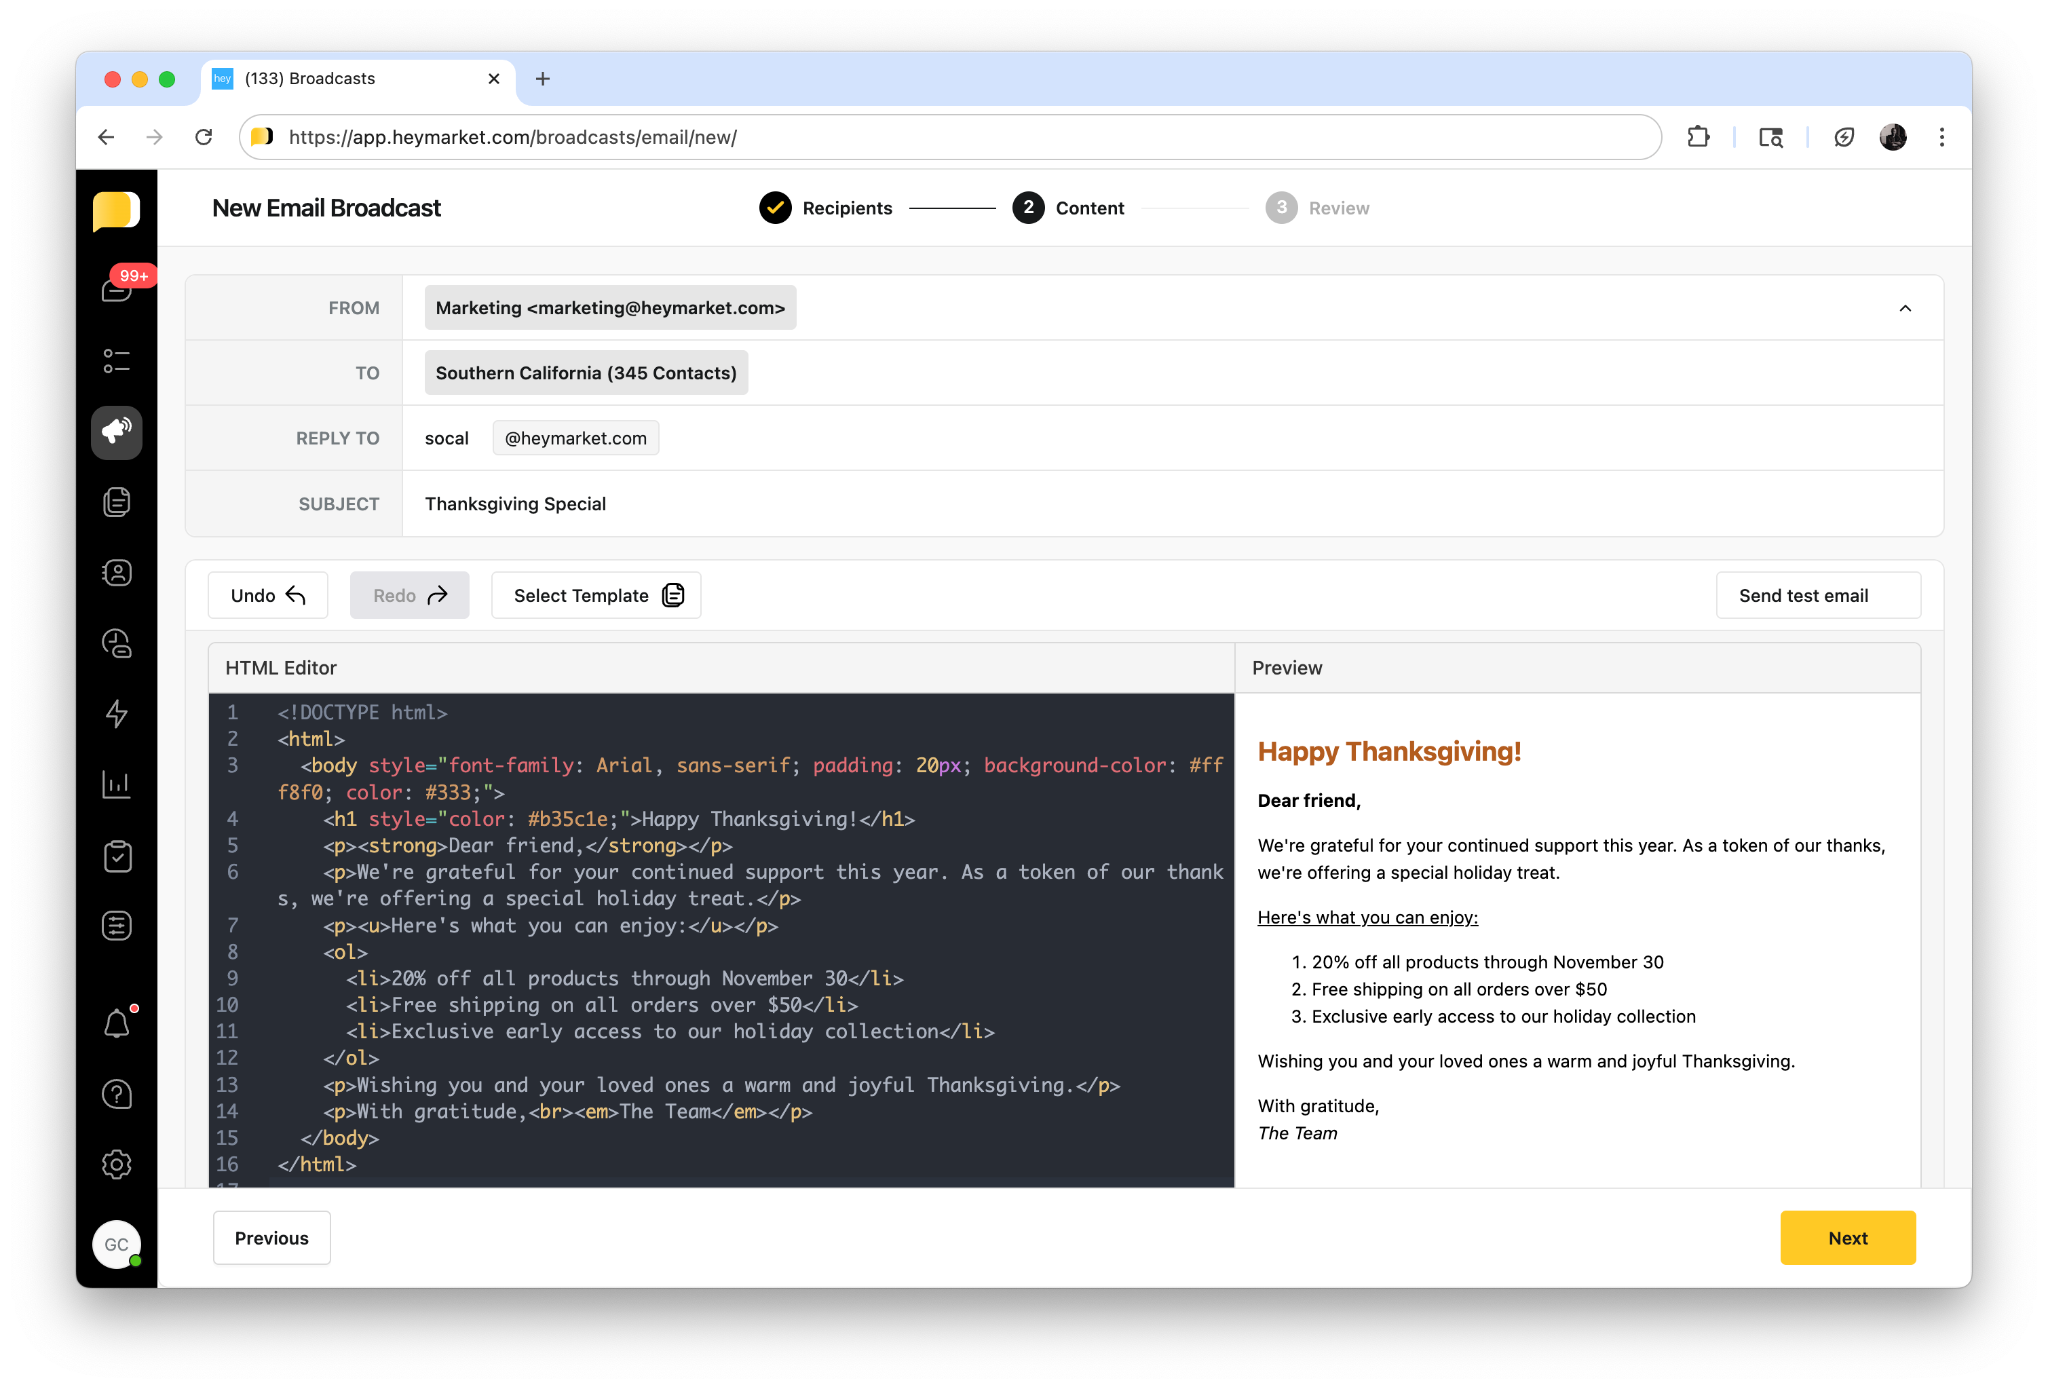Open the lists icon in sidebar
Viewport: 2048px width, 1388px height.
(117, 361)
